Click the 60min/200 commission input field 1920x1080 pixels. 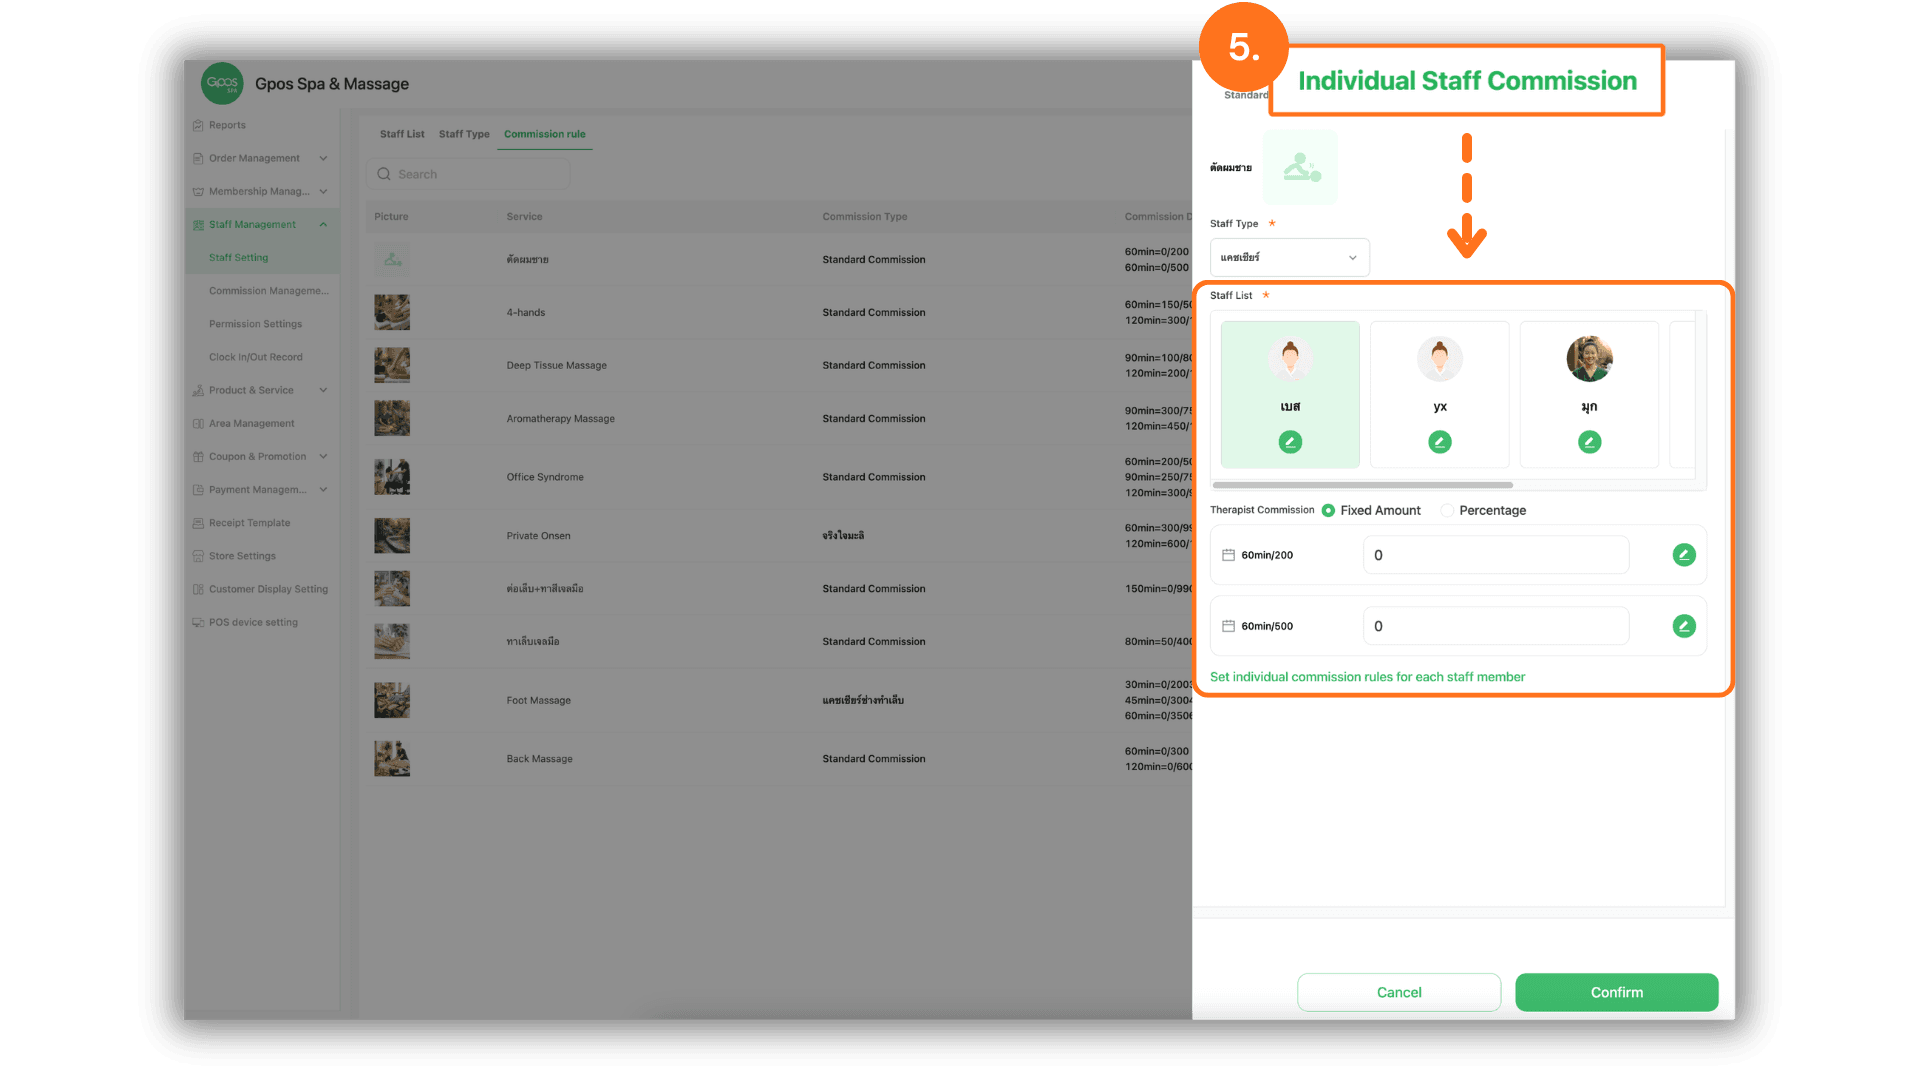pyautogui.click(x=1496, y=555)
